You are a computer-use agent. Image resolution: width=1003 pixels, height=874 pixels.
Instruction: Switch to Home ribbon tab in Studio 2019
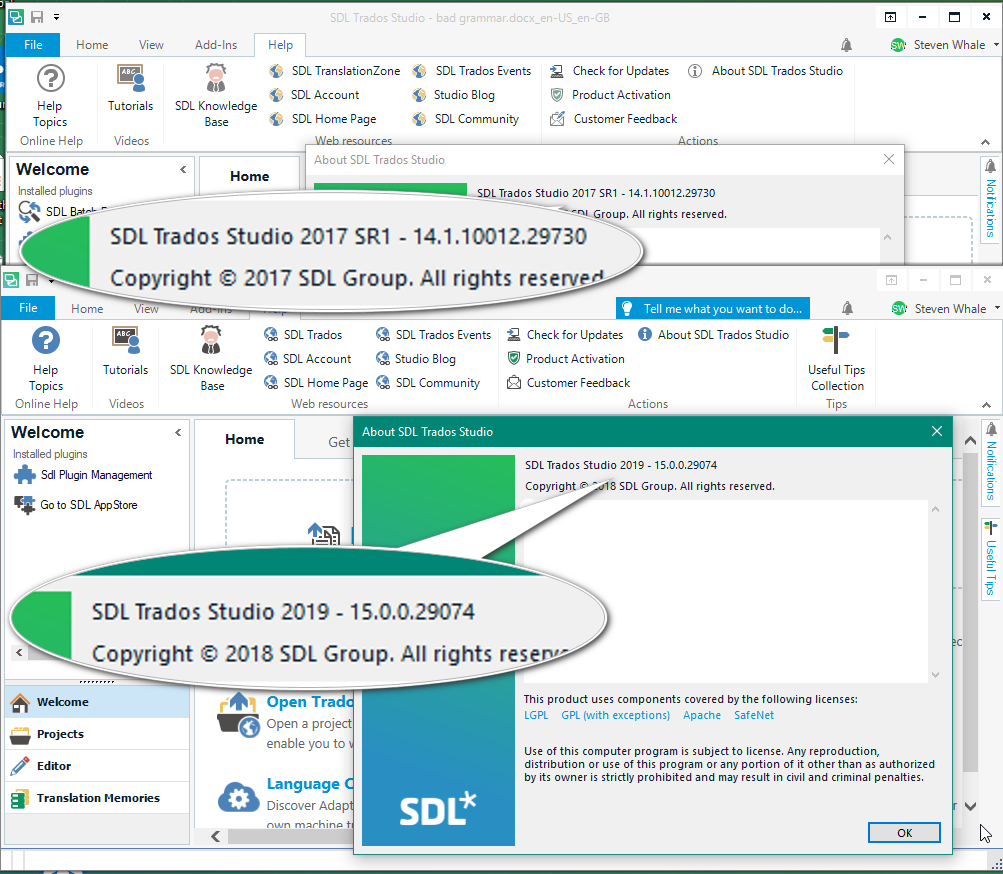point(87,308)
